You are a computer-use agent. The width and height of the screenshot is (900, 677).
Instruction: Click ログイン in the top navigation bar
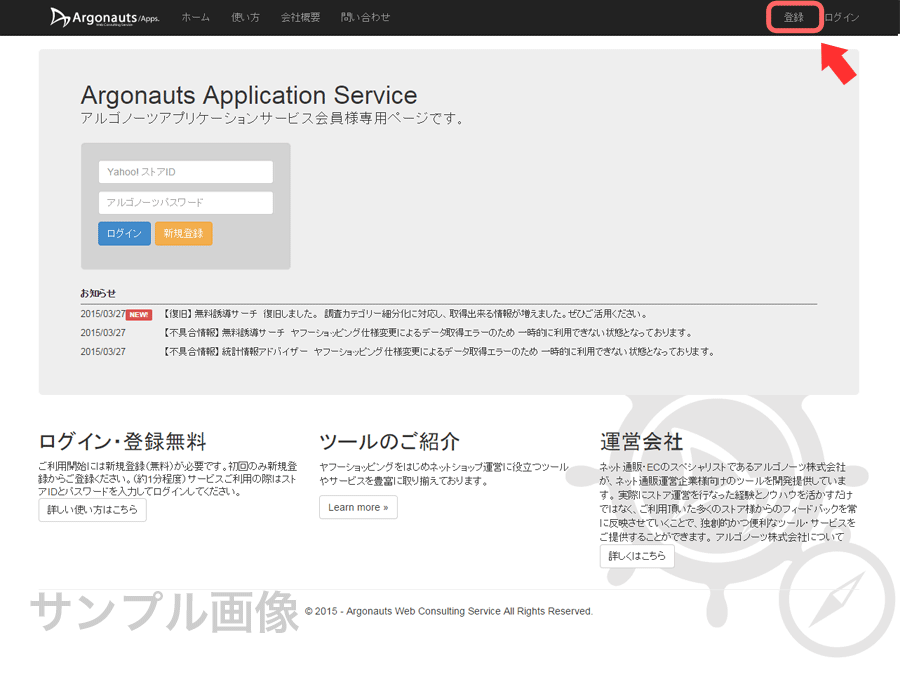click(x=841, y=17)
